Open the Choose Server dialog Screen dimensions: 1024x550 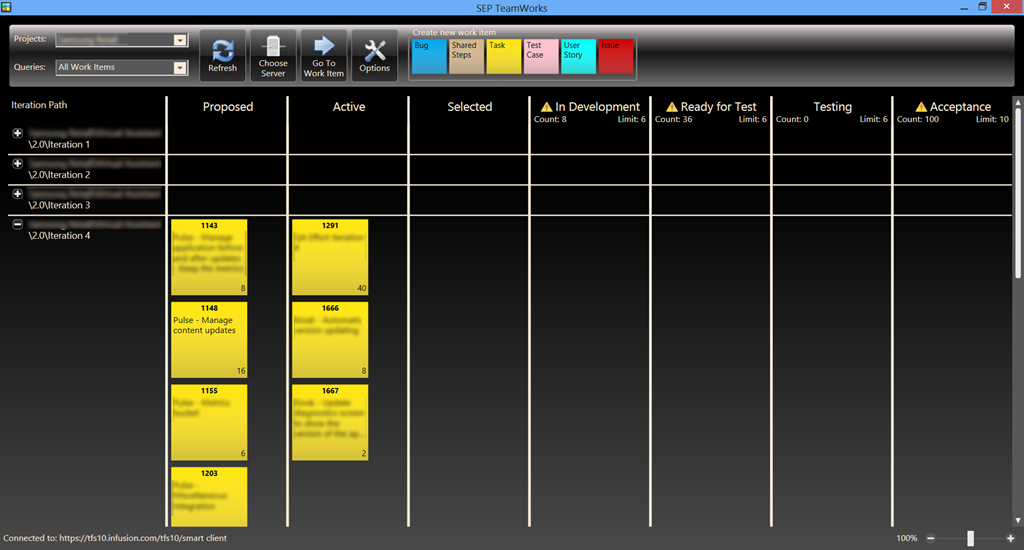273,56
